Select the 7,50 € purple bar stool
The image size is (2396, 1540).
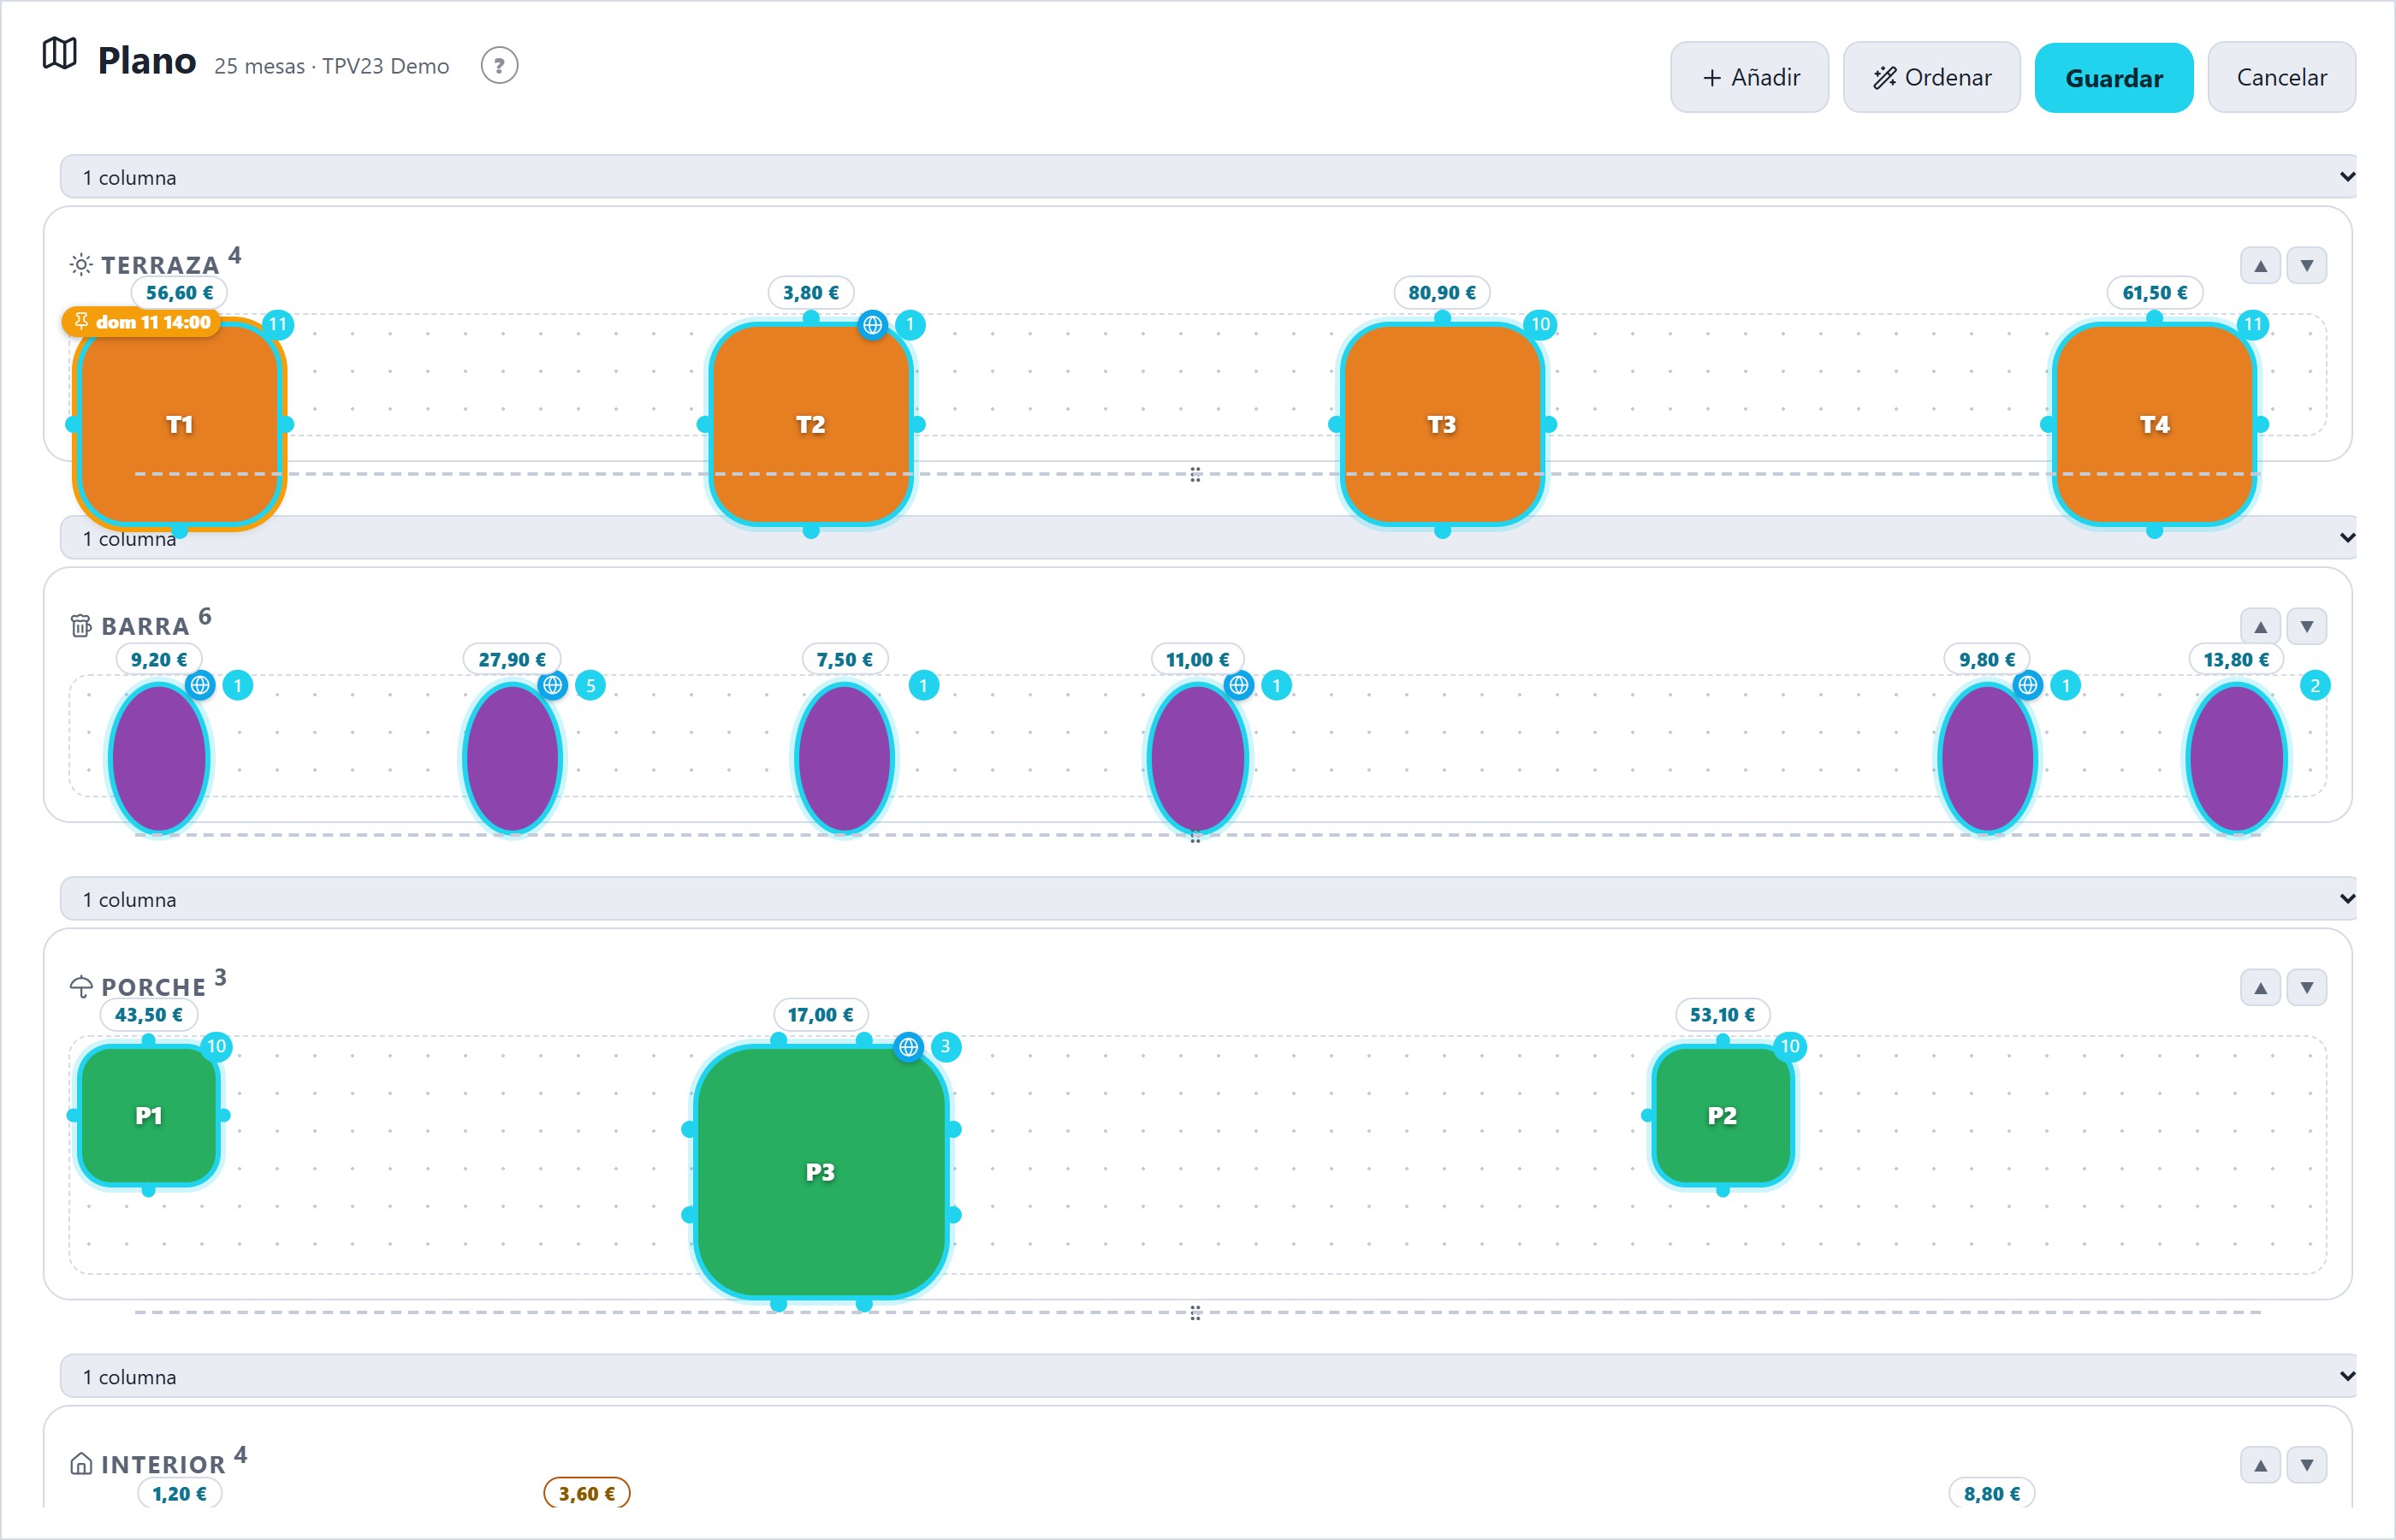844,758
